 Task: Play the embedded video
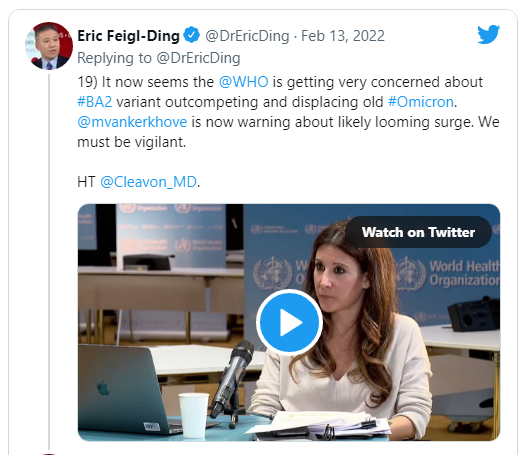coord(289,322)
